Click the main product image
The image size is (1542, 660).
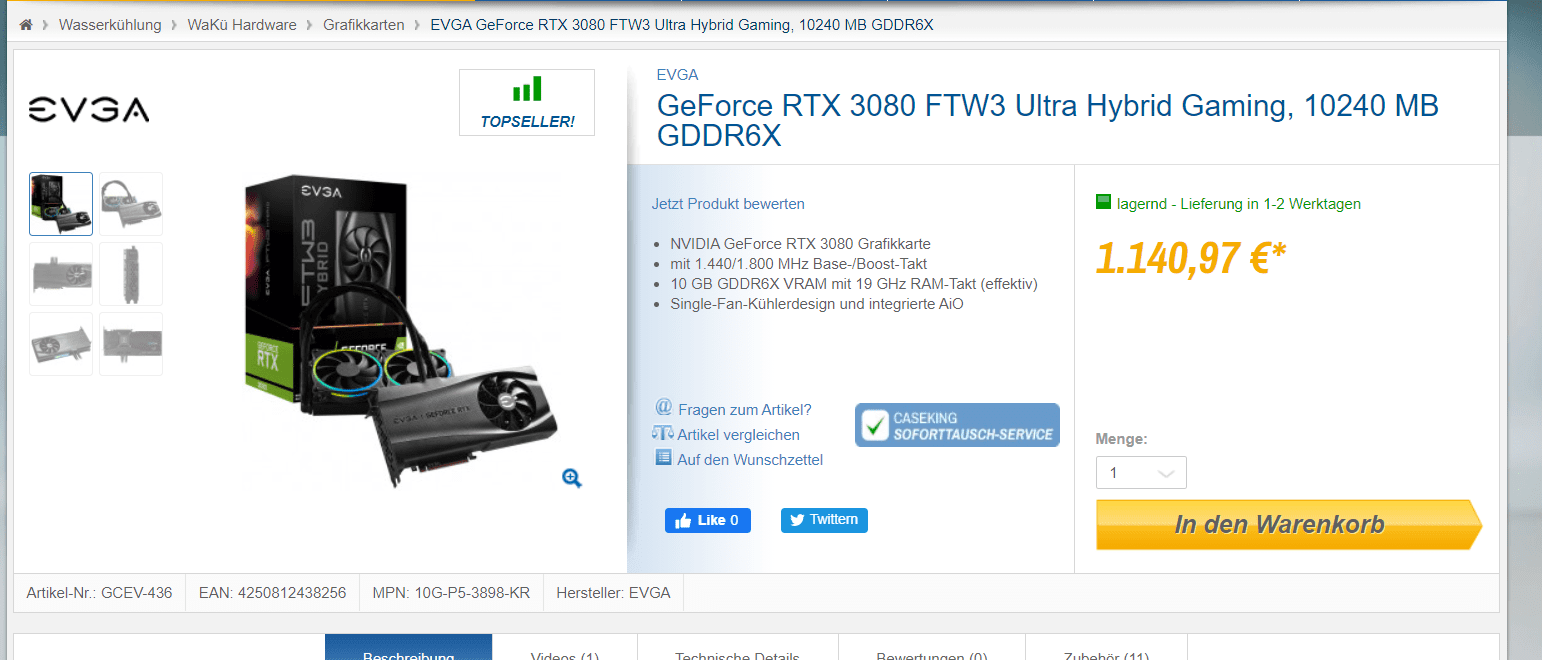pos(400,330)
